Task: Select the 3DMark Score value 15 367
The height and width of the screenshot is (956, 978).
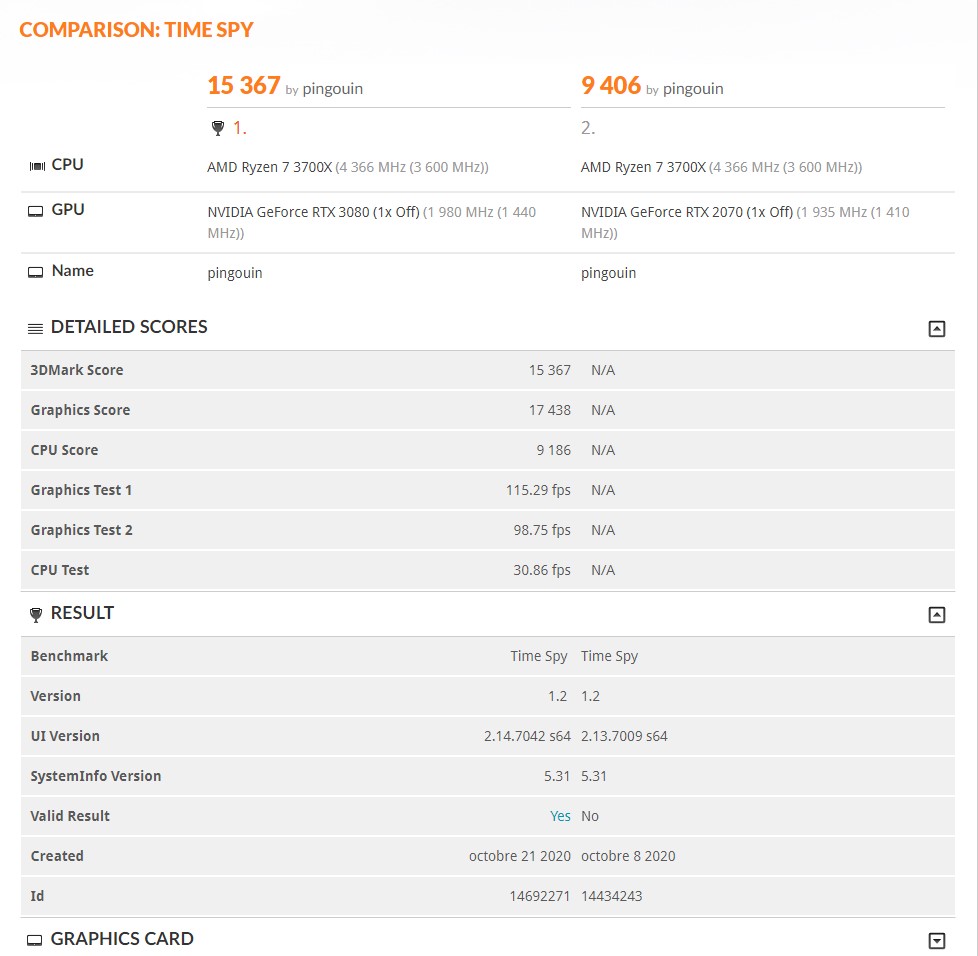Action: pos(550,370)
